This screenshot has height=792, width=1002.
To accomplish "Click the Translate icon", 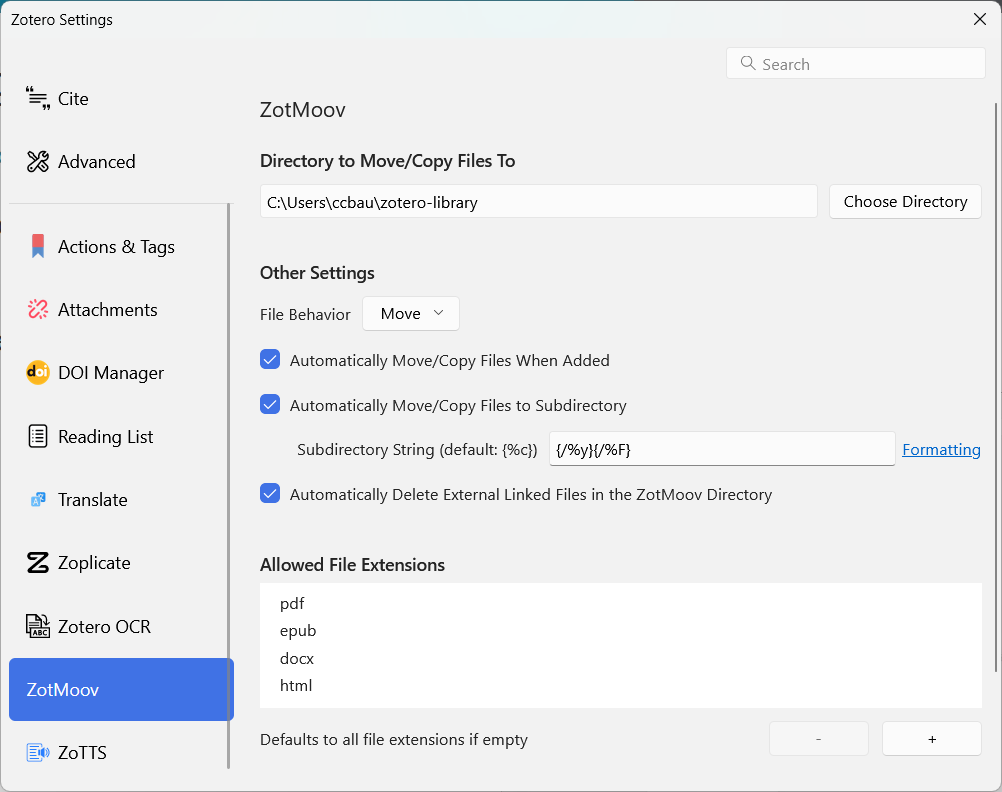I will pos(38,500).
